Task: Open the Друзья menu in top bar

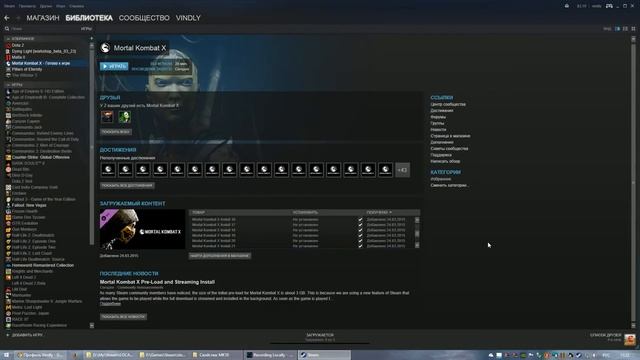Action: (46, 6)
